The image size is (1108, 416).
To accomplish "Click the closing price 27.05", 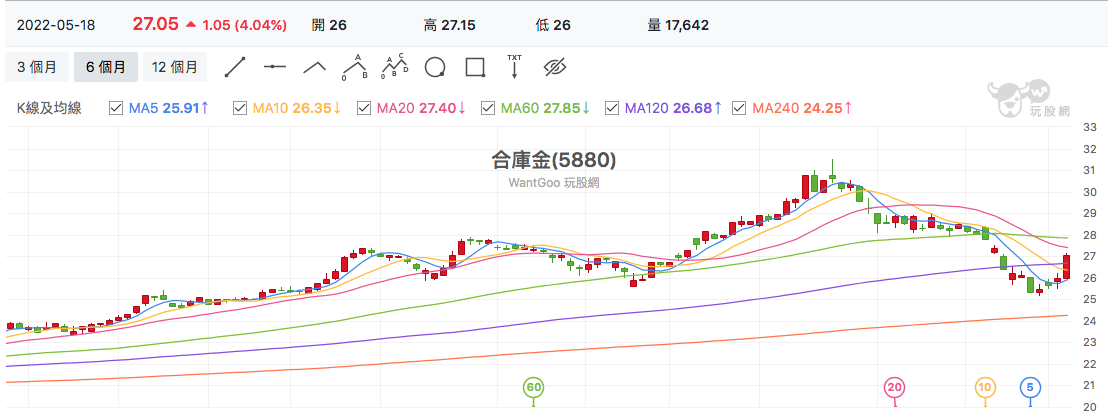I will (155, 25).
